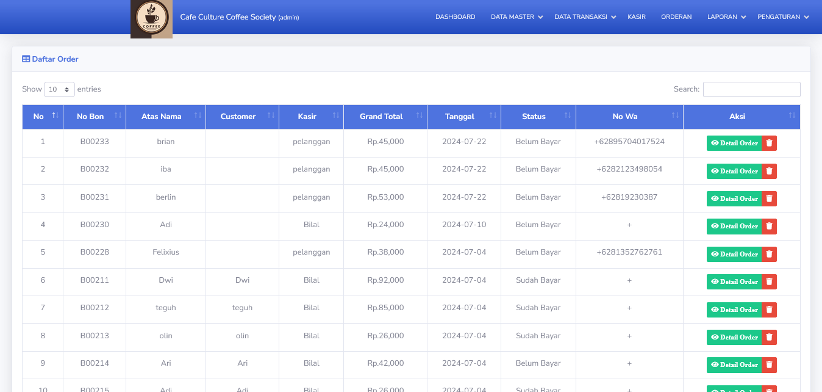Sort table by No column arrows
822x392 pixels.
tap(55, 115)
